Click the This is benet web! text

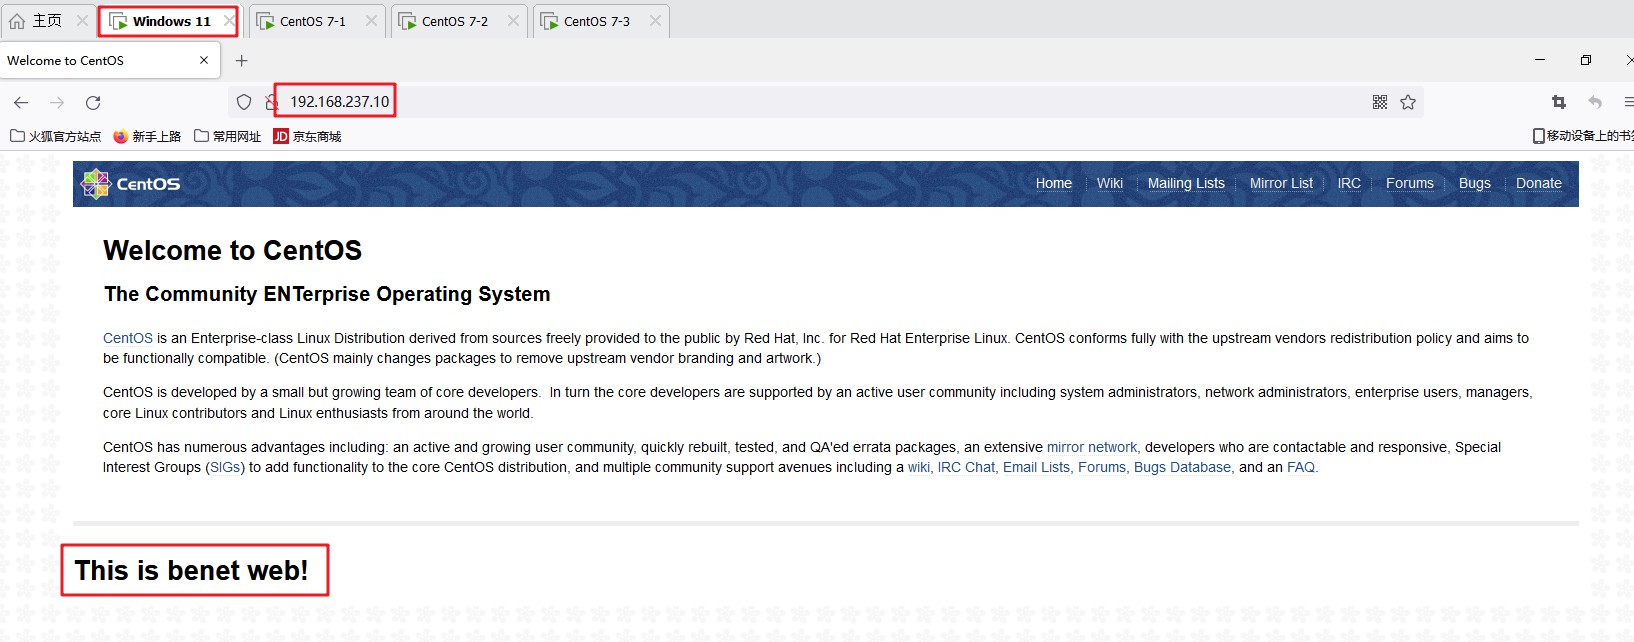tap(192, 571)
